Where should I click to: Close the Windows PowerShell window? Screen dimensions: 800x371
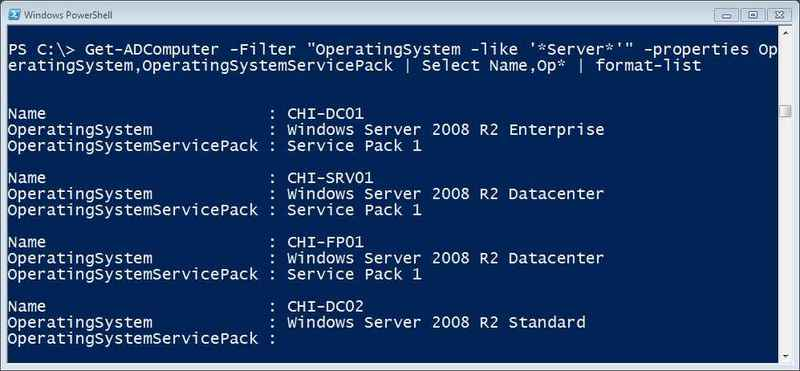[779, 14]
